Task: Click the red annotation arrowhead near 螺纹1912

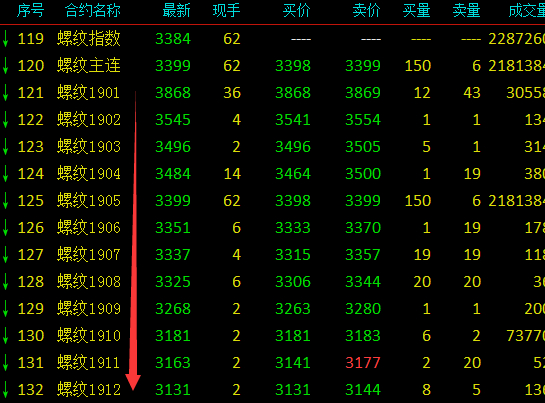Action: [133, 382]
